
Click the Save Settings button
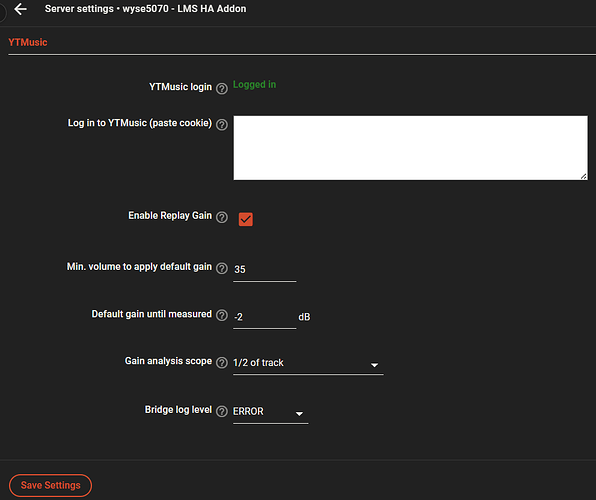pyautogui.click(x=51, y=485)
